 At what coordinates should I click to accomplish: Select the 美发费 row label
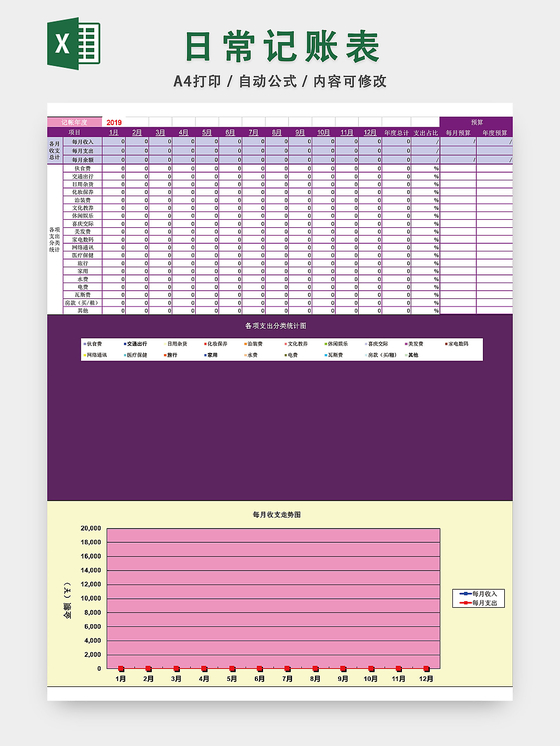pyautogui.click(x=83, y=231)
